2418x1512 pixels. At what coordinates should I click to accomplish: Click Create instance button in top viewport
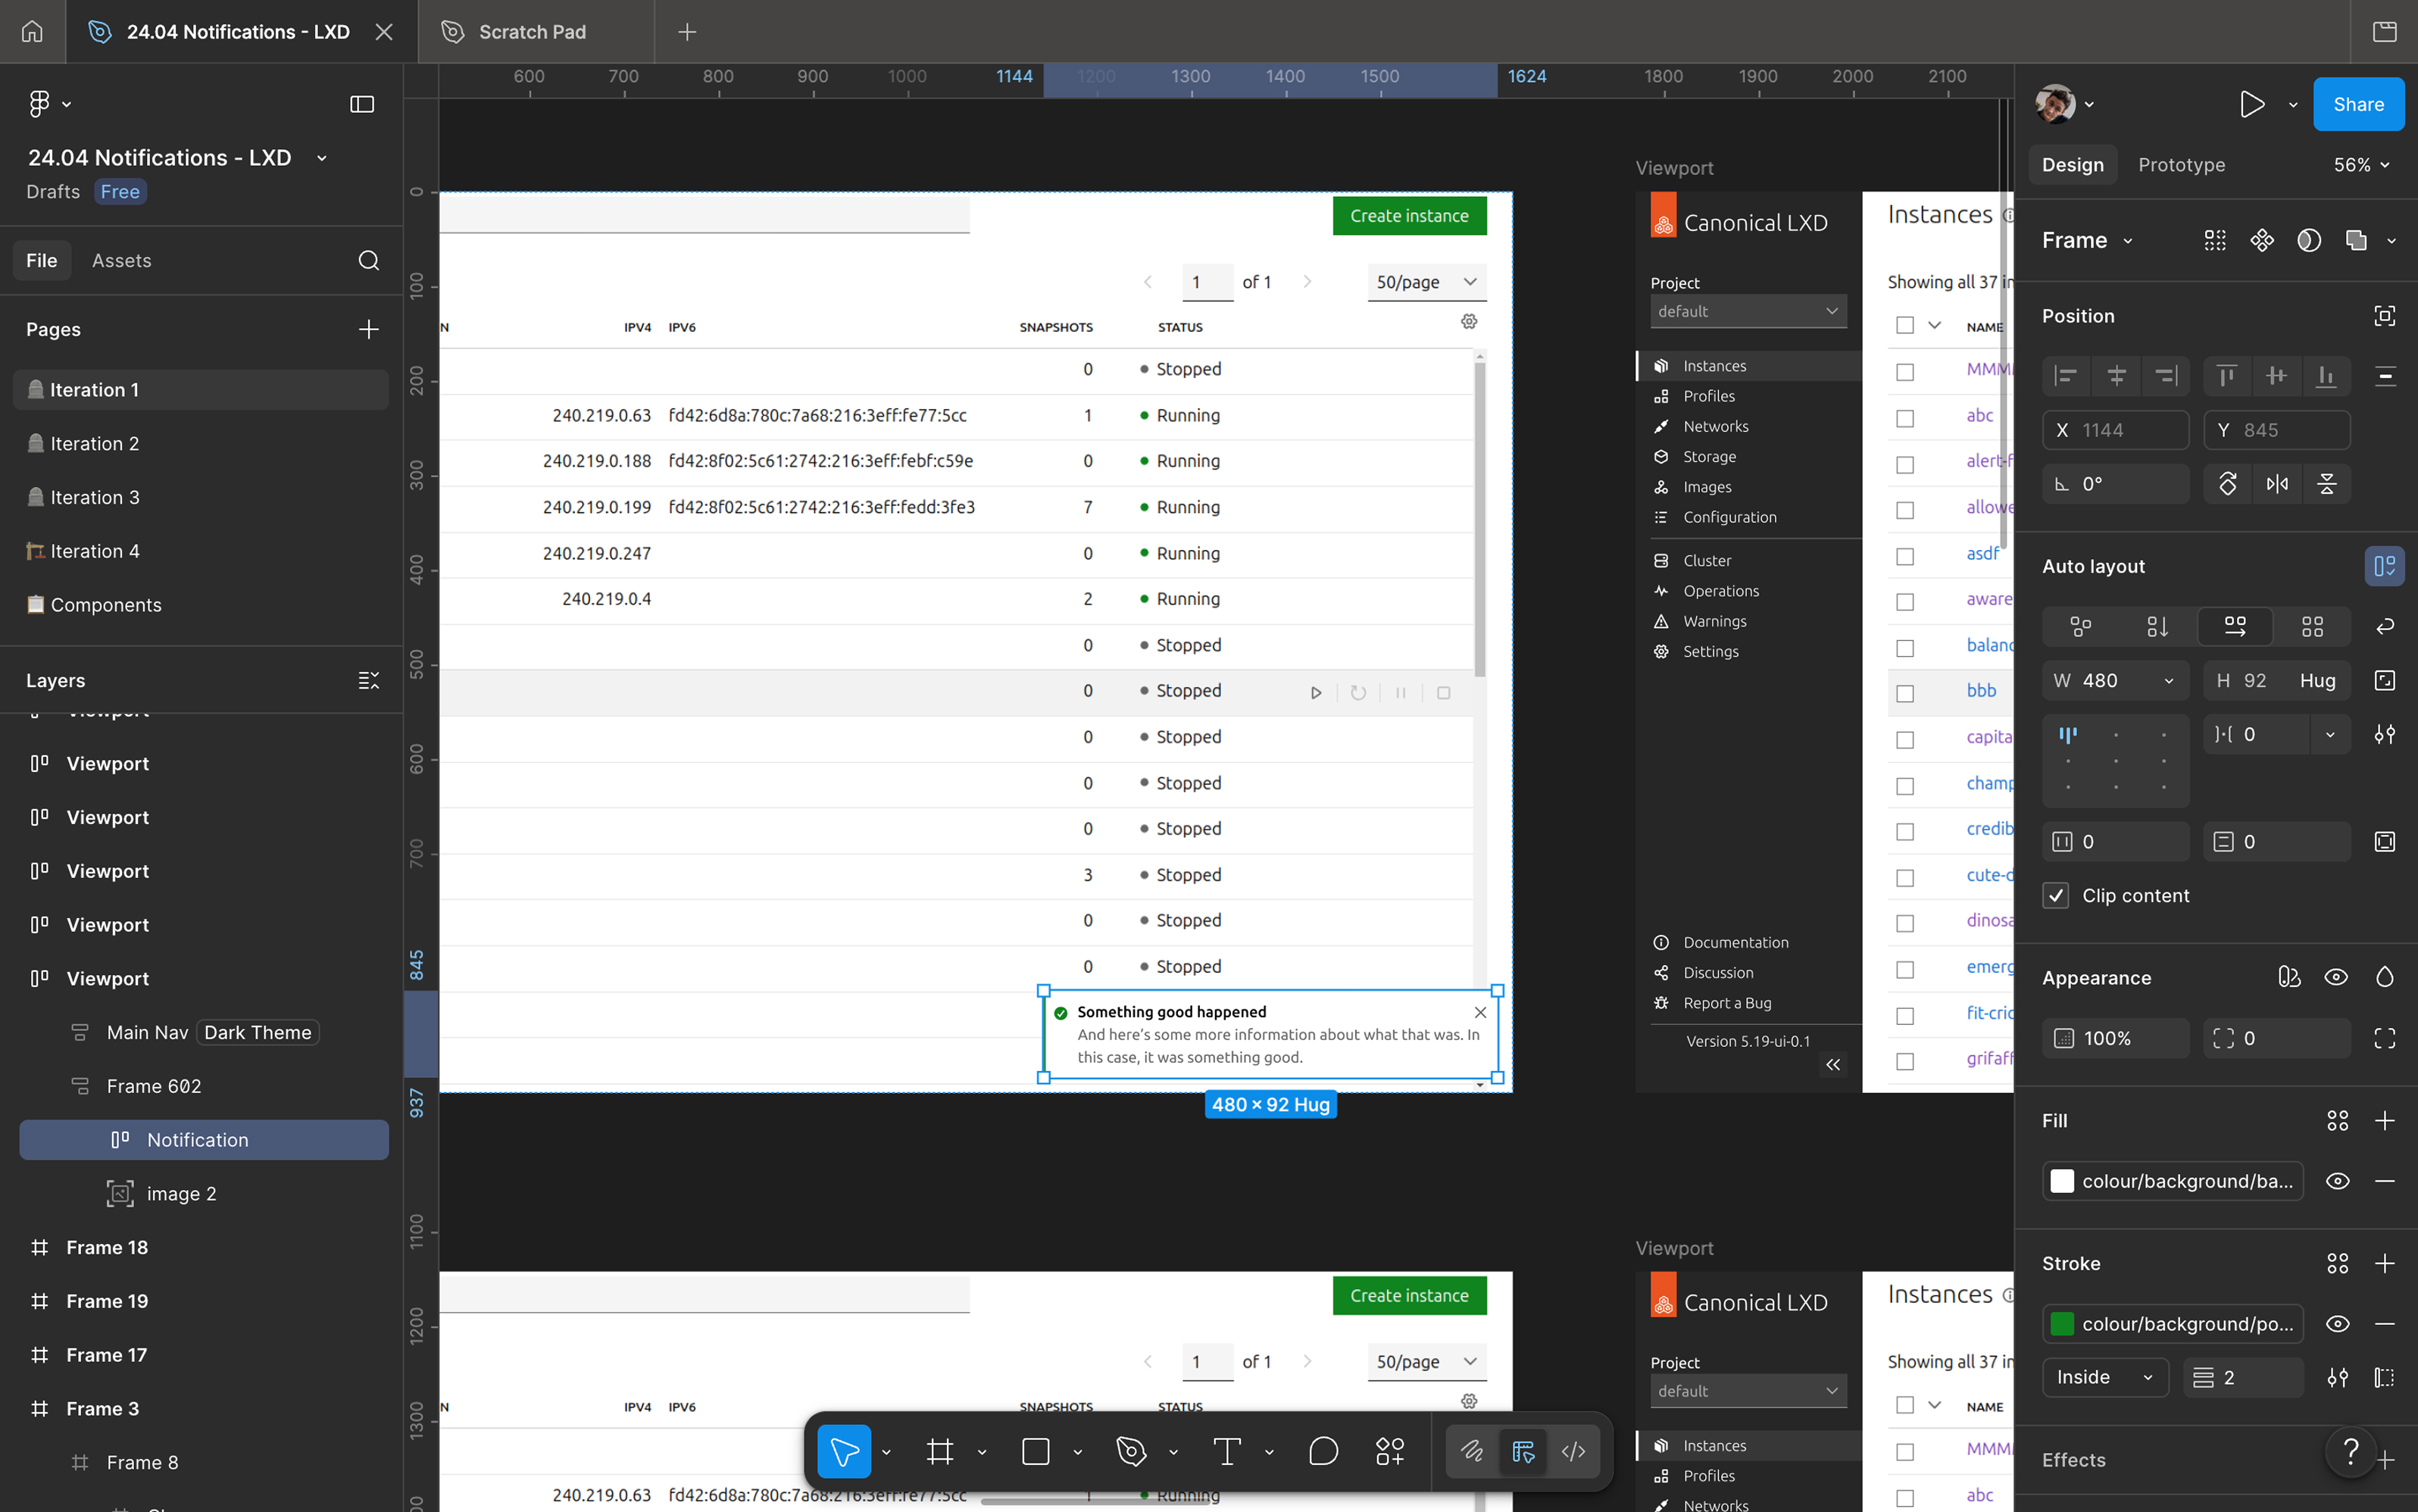click(x=1409, y=216)
